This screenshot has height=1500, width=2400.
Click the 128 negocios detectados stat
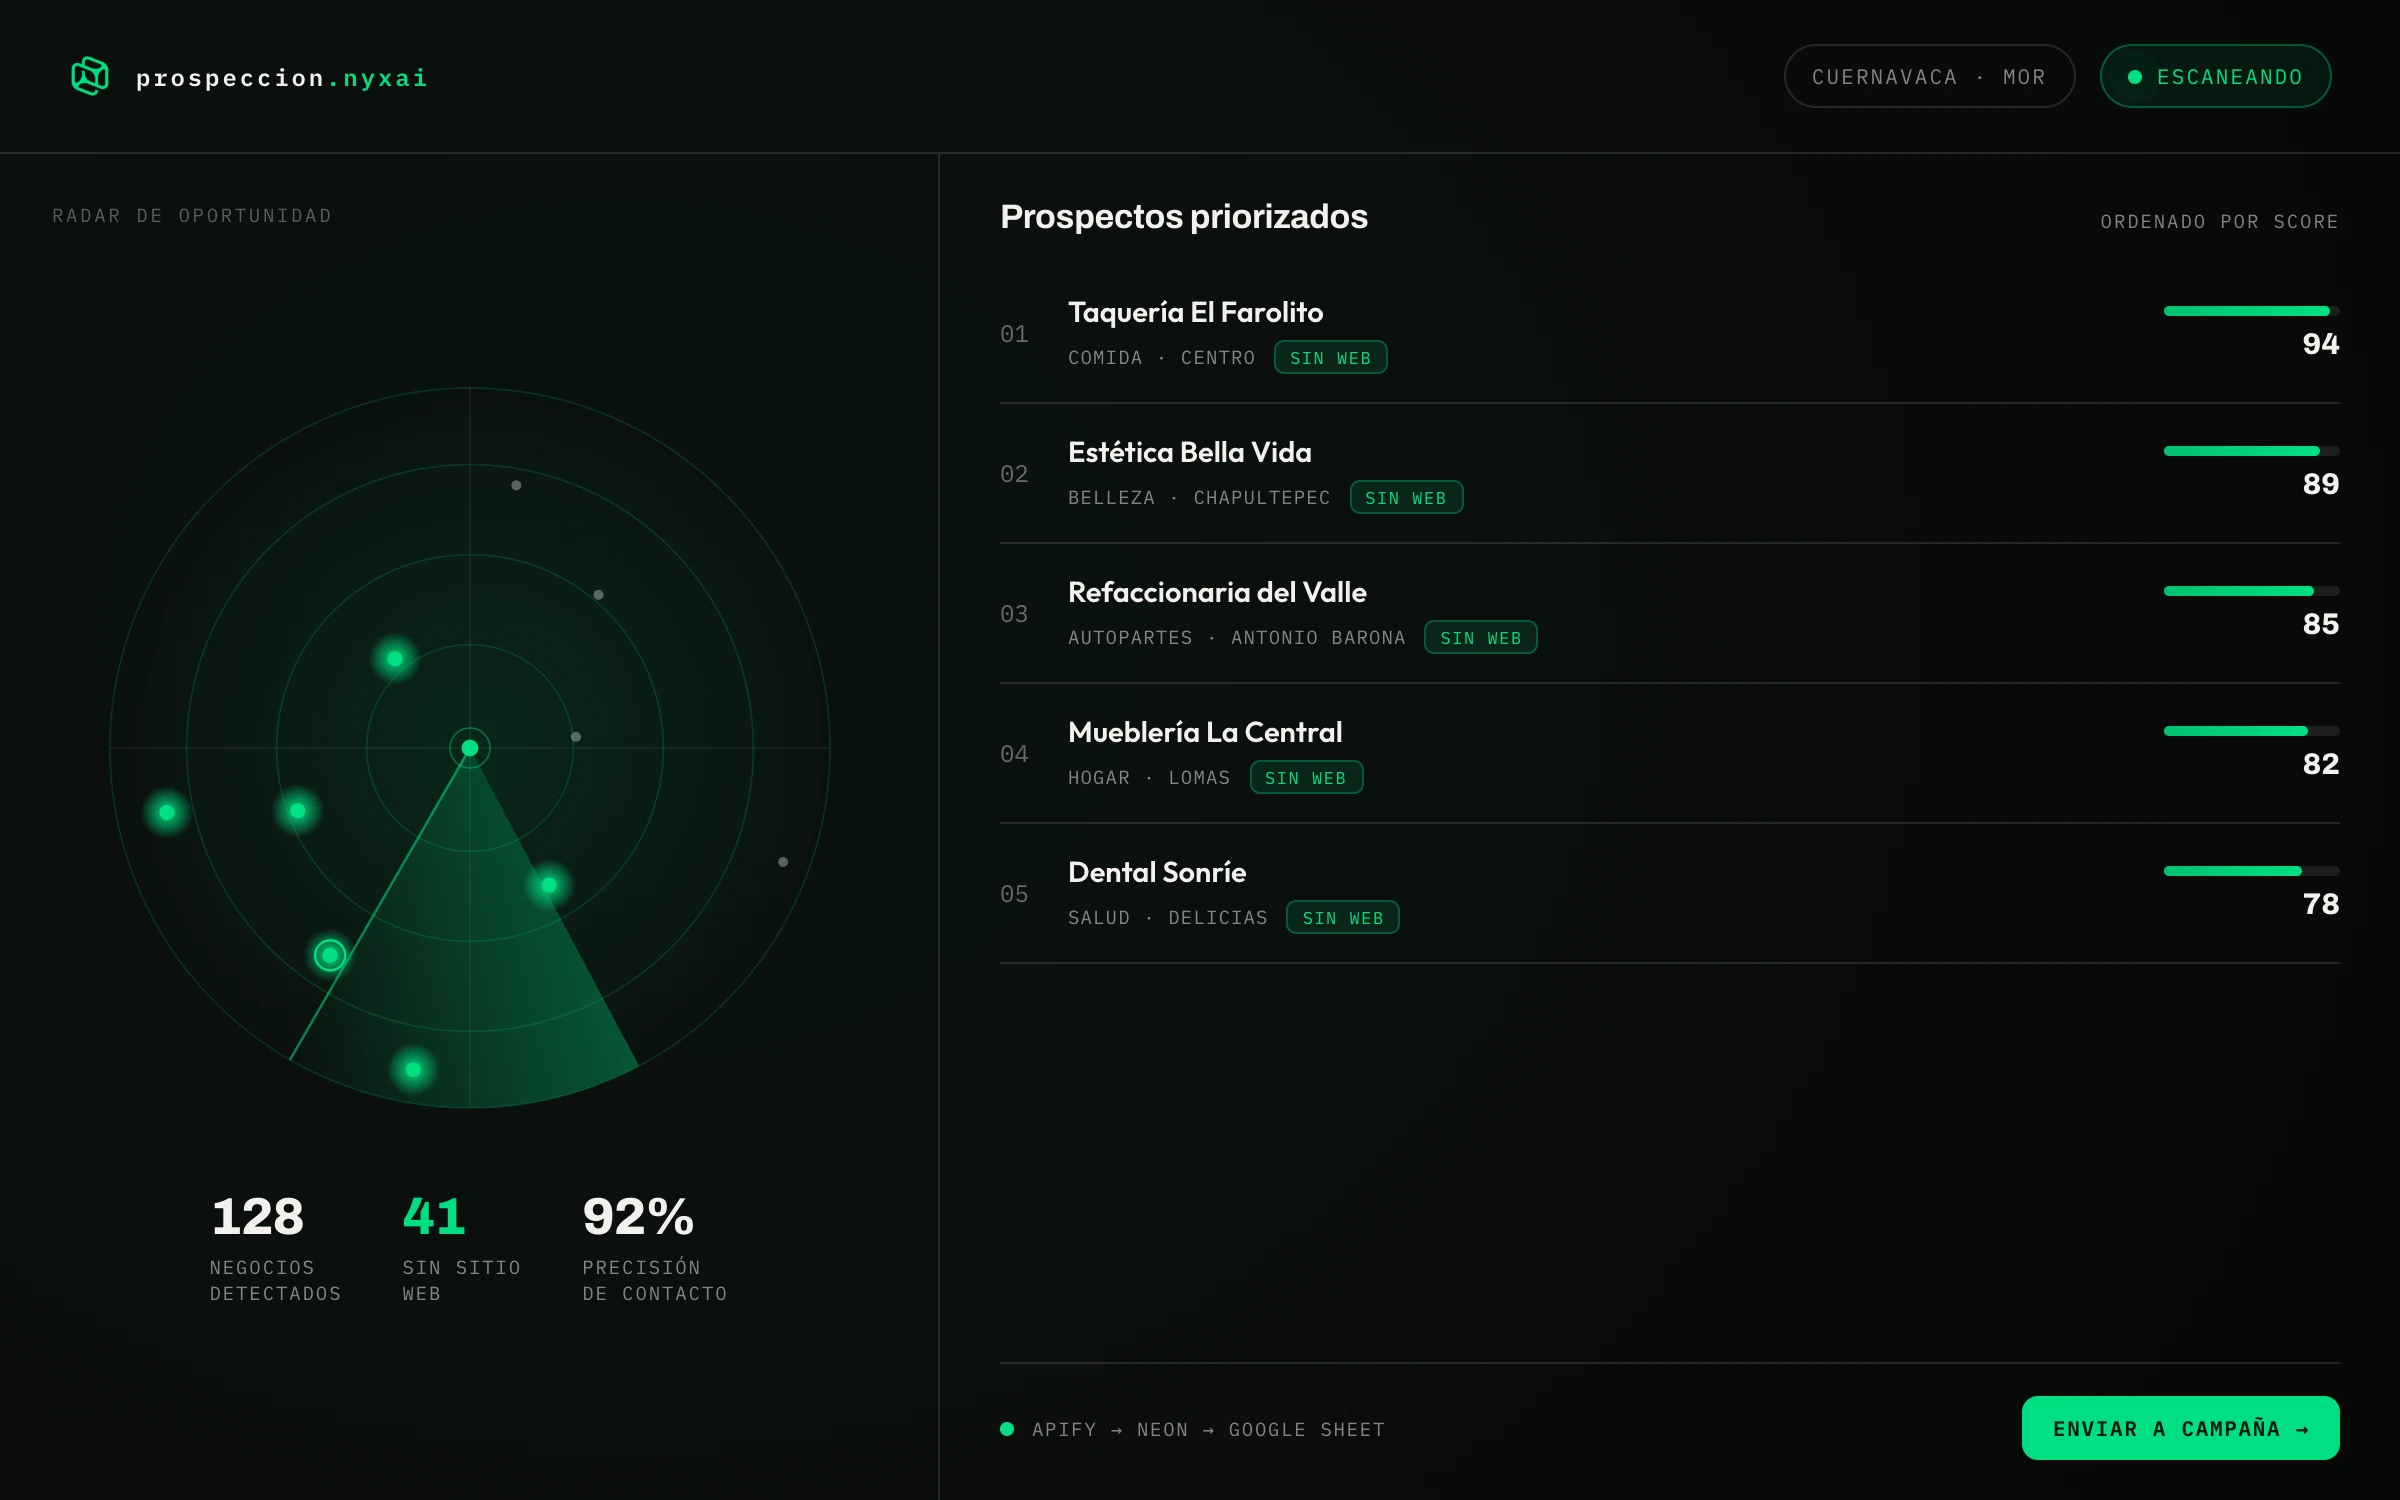click(x=275, y=1248)
